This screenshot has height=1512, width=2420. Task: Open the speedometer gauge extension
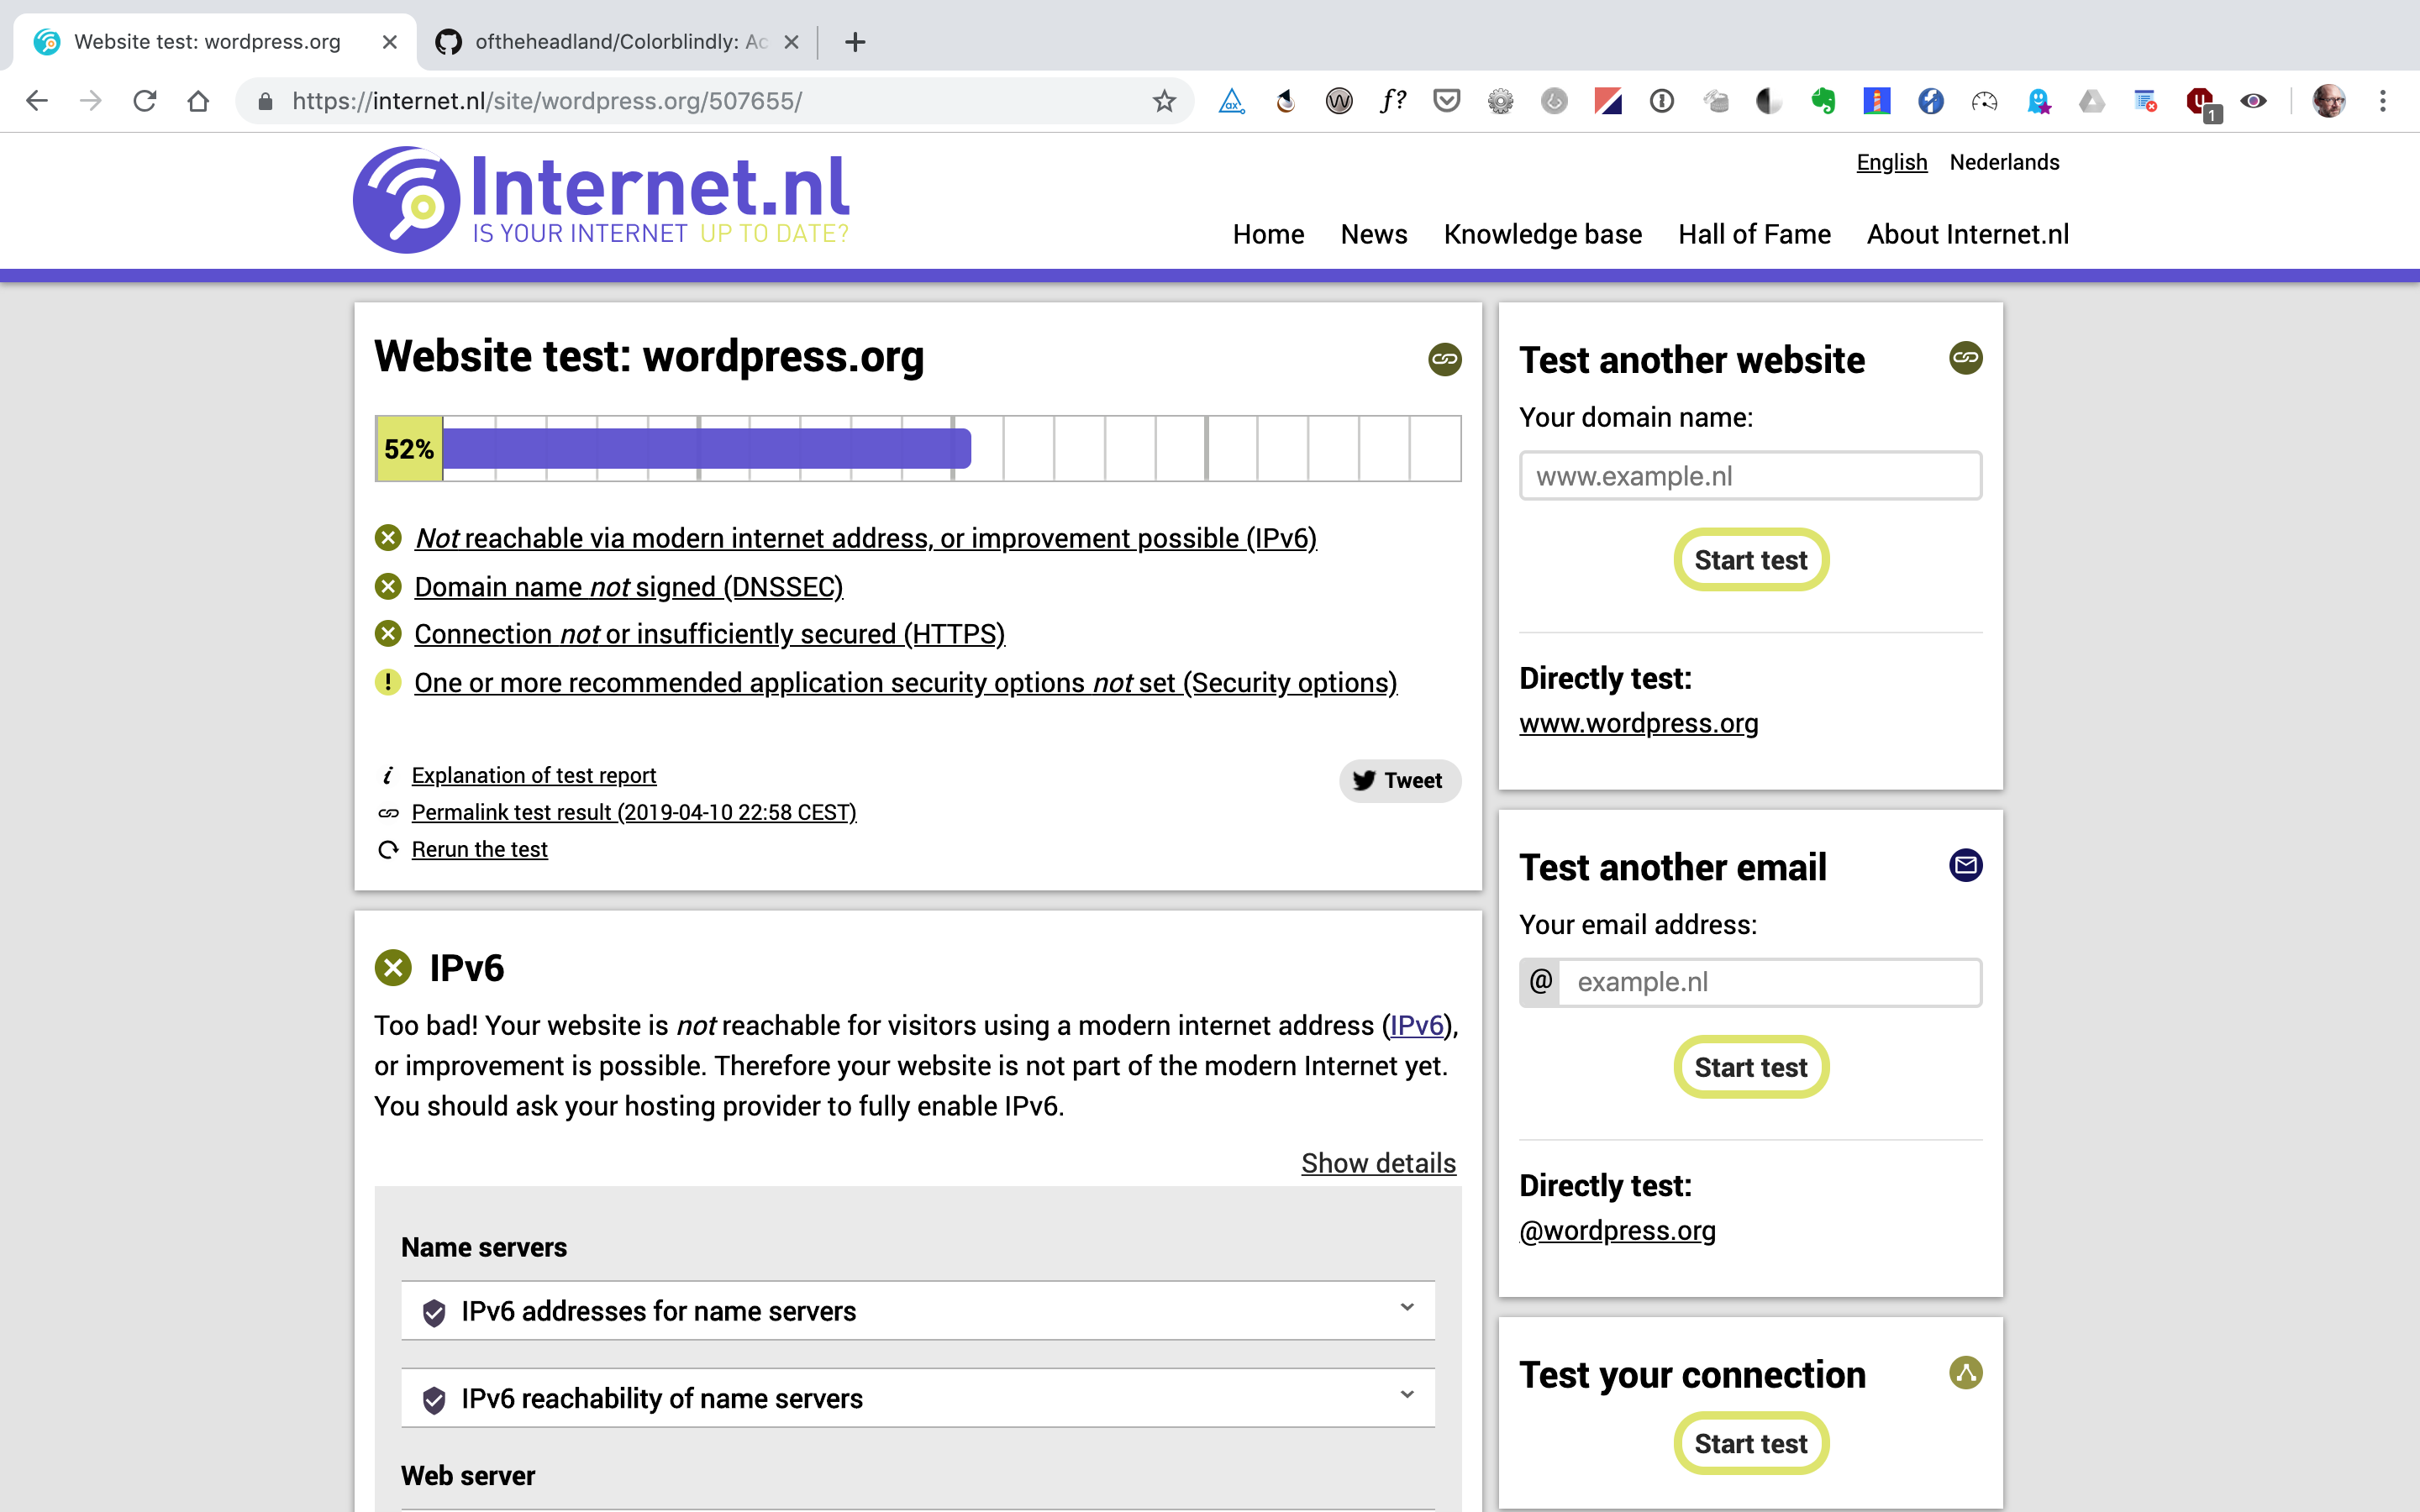pos(1984,101)
